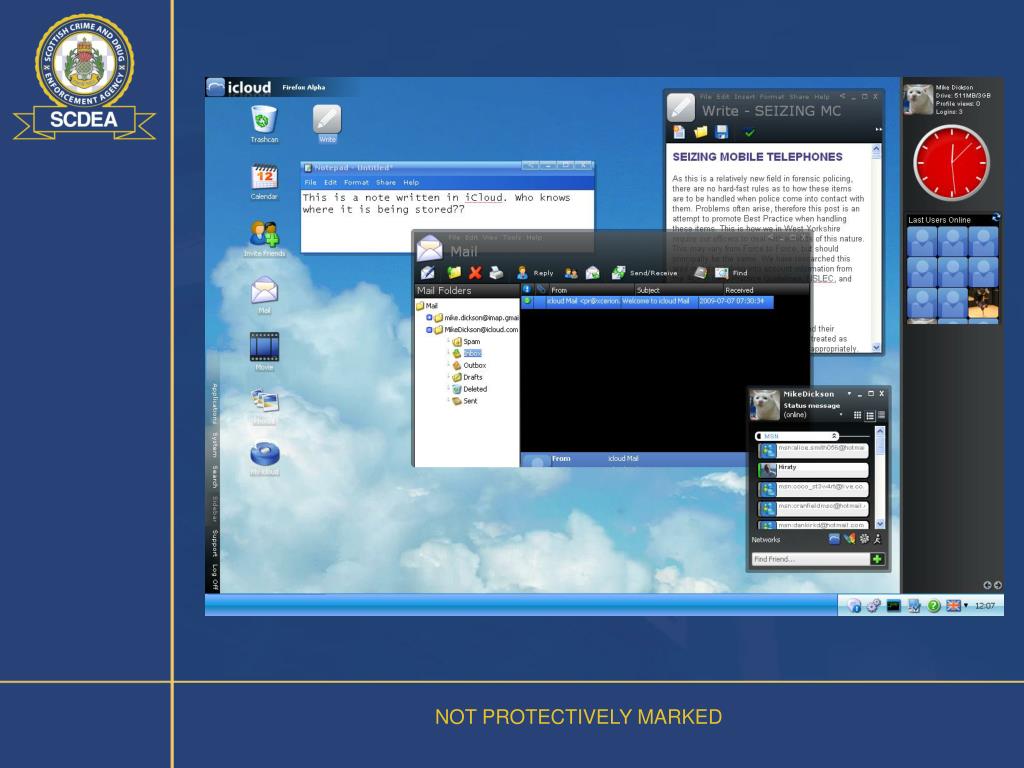The height and width of the screenshot is (768, 1024).
Task: Select the Spam mail folder
Action: coord(466,342)
